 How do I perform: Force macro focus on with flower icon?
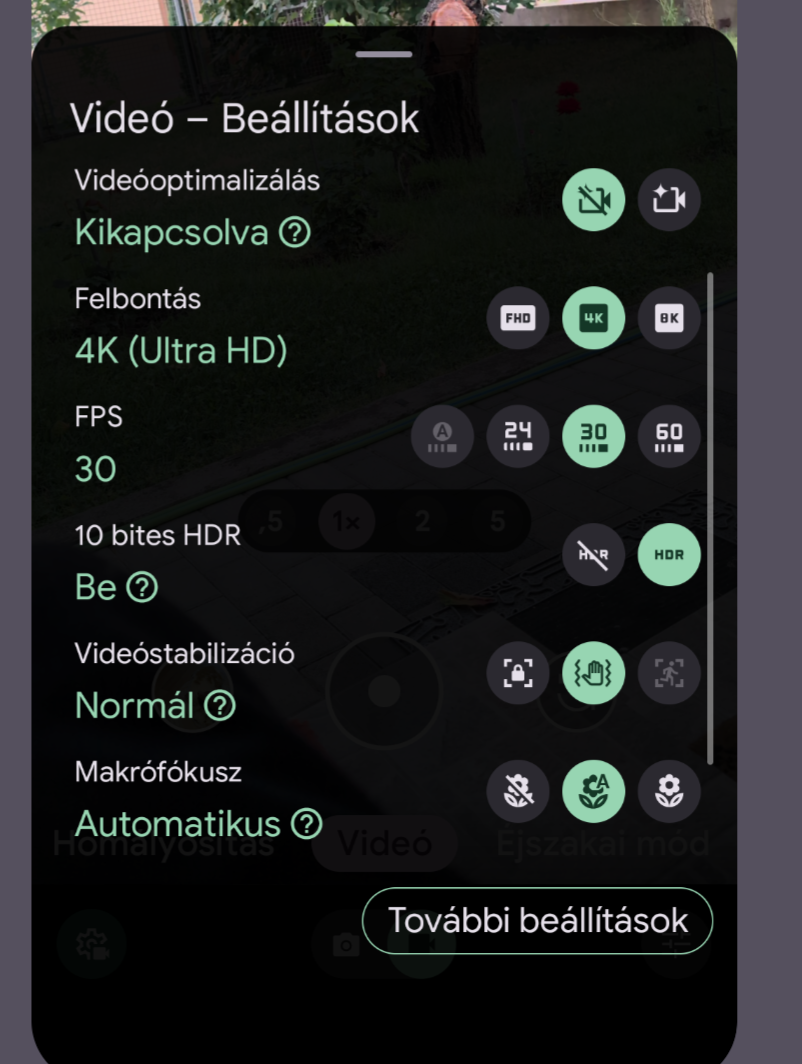[669, 790]
